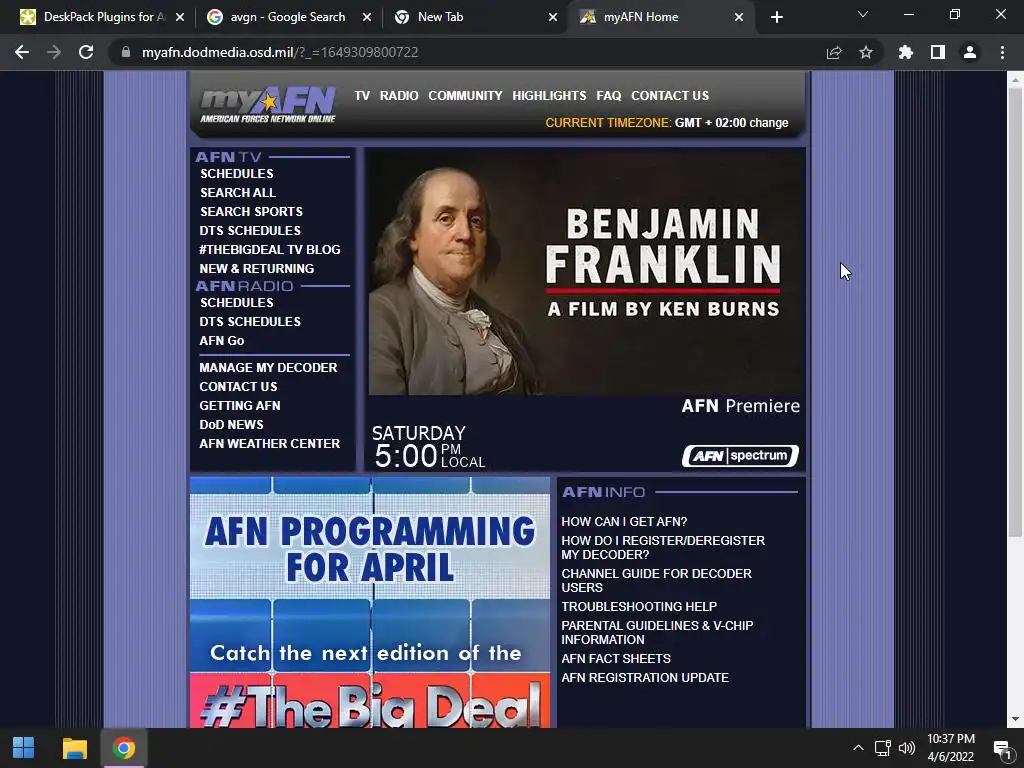The image size is (1024, 768).
Task: Open CHANNEL GUIDE FOR DECODER USERS link
Action: pyautogui.click(x=656, y=580)
